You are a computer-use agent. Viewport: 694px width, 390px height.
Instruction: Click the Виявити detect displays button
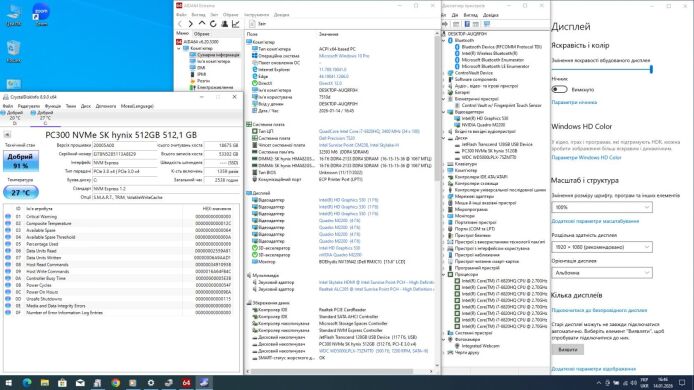pyautogui.click(x=567, y=349)
